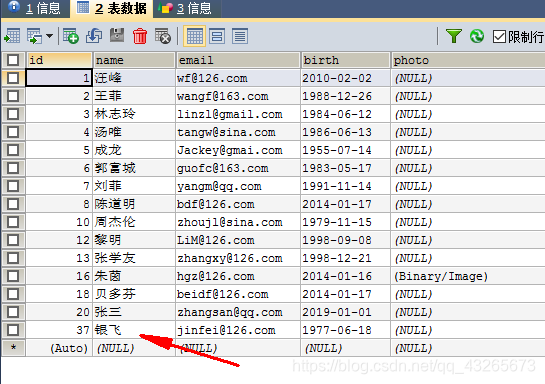Select the email cell zhoujl@sina.com

click(238, 222)
